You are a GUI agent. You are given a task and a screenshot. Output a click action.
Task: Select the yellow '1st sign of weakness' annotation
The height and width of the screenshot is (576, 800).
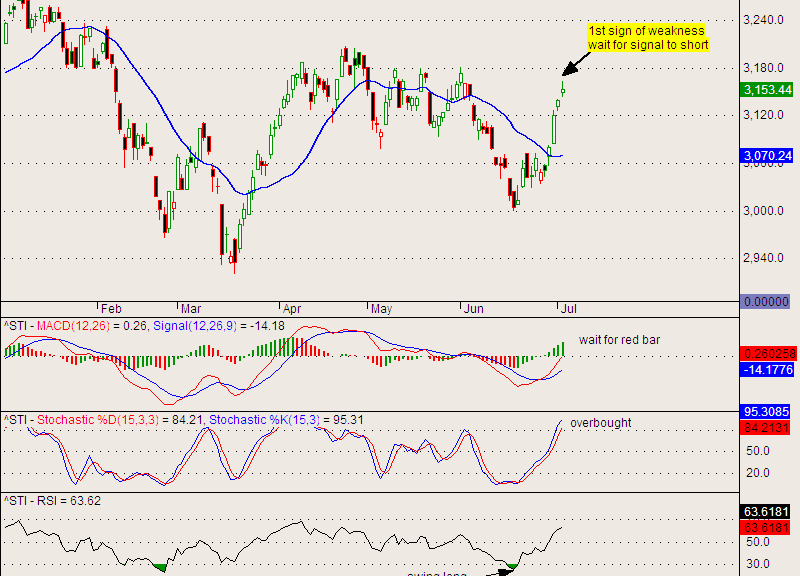click(647, 38)
